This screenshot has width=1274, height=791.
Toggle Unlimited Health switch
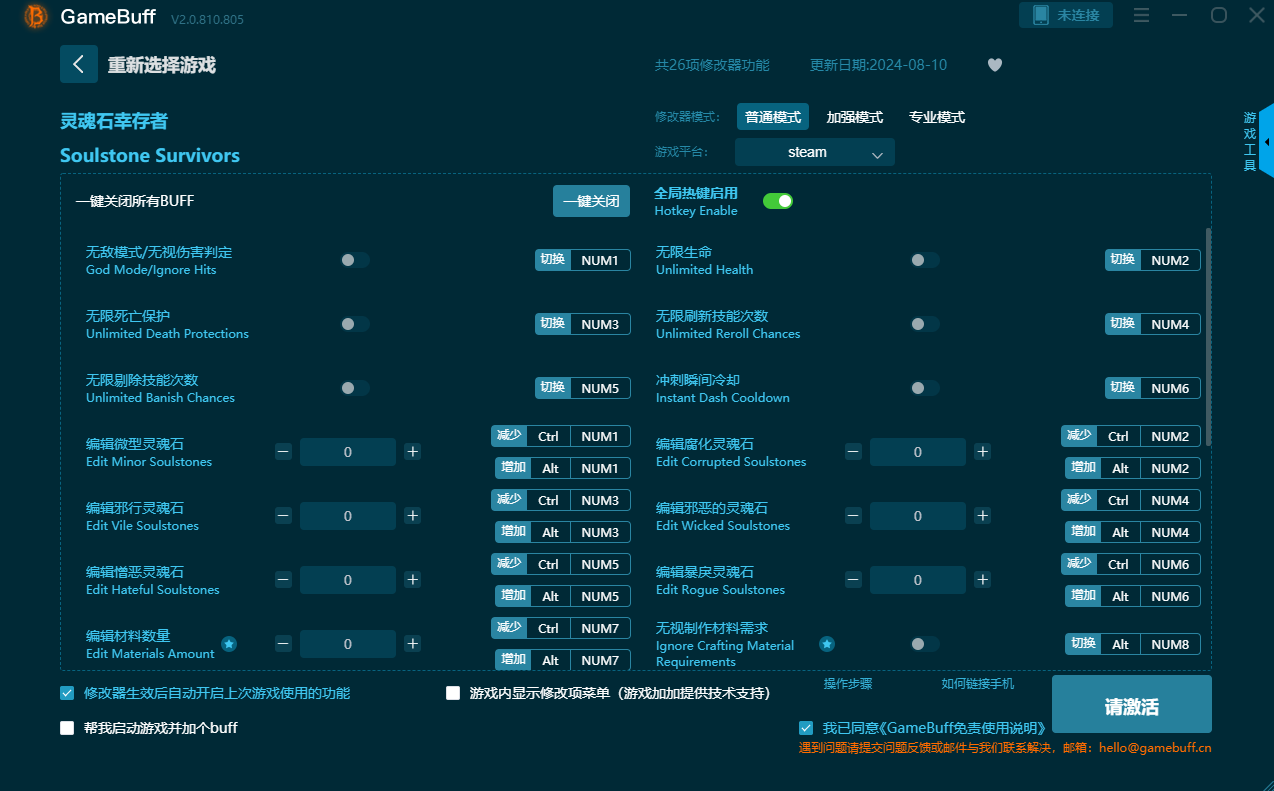(x=925, y=260)
